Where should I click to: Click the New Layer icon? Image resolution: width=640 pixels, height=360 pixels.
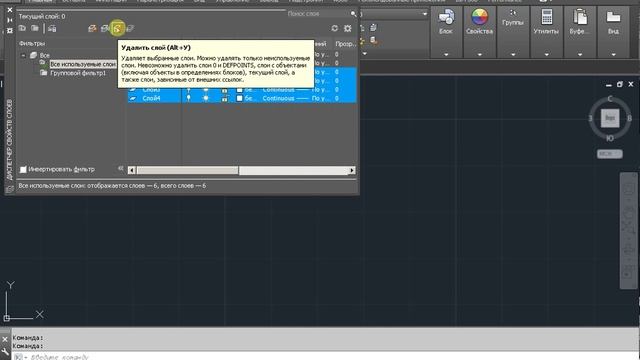tap(92, 28)
